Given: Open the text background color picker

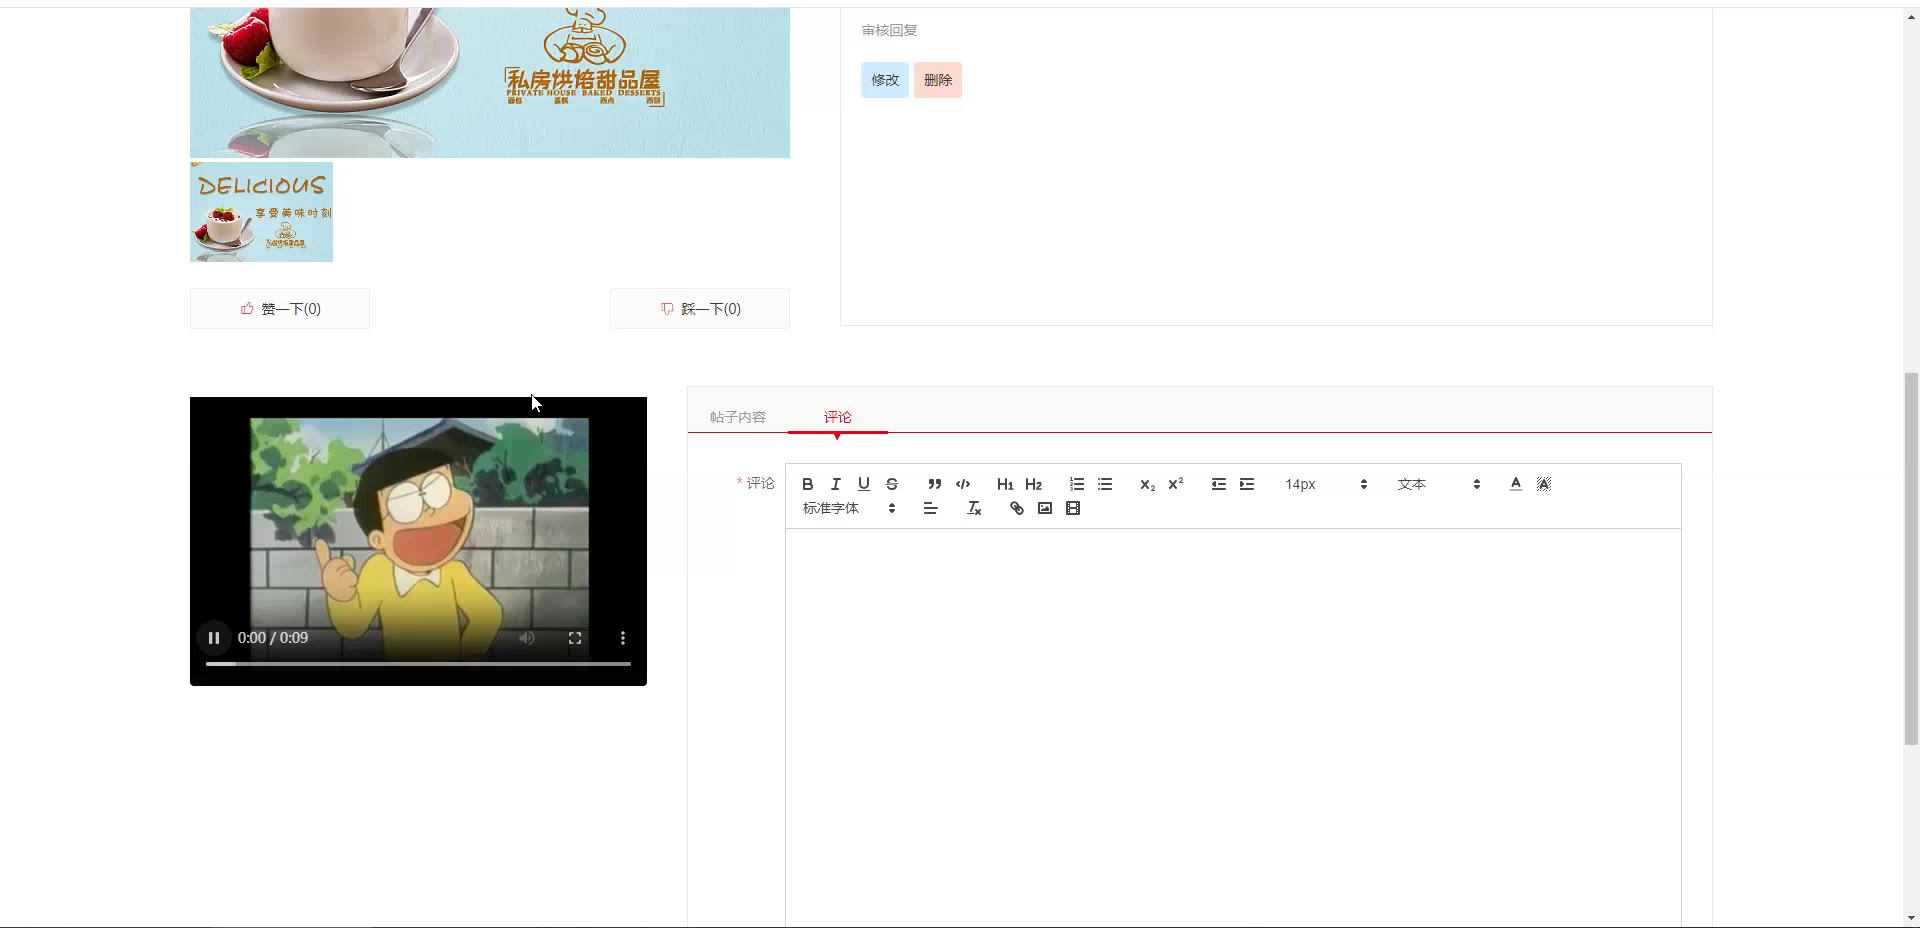Looking at the screenshot, I should tap(1543, 484).
